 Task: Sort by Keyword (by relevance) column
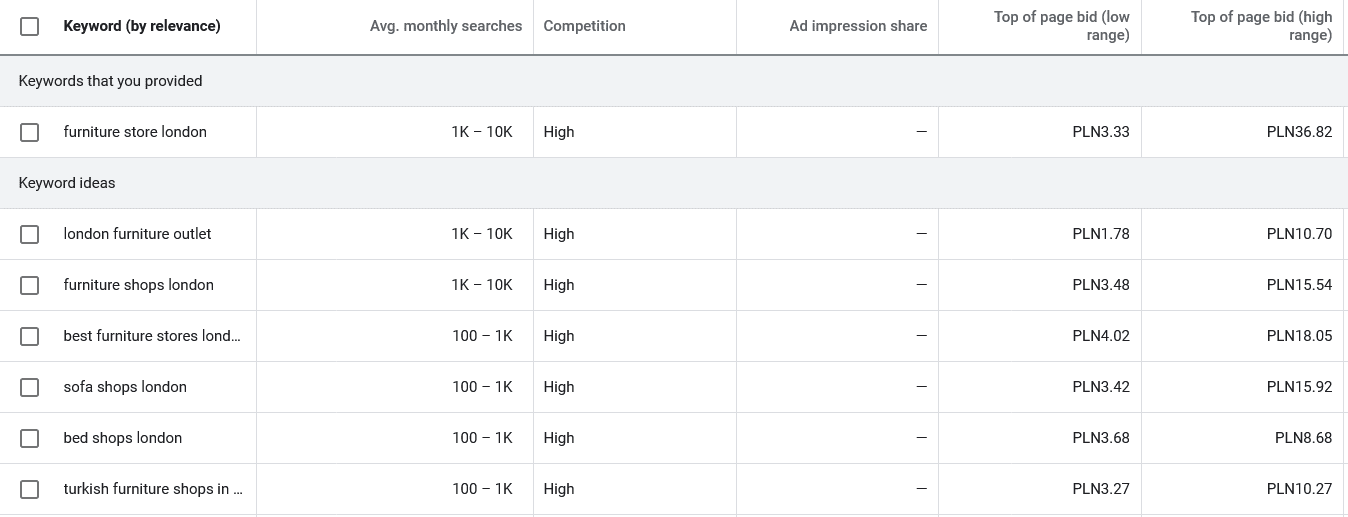click(142, 26)
